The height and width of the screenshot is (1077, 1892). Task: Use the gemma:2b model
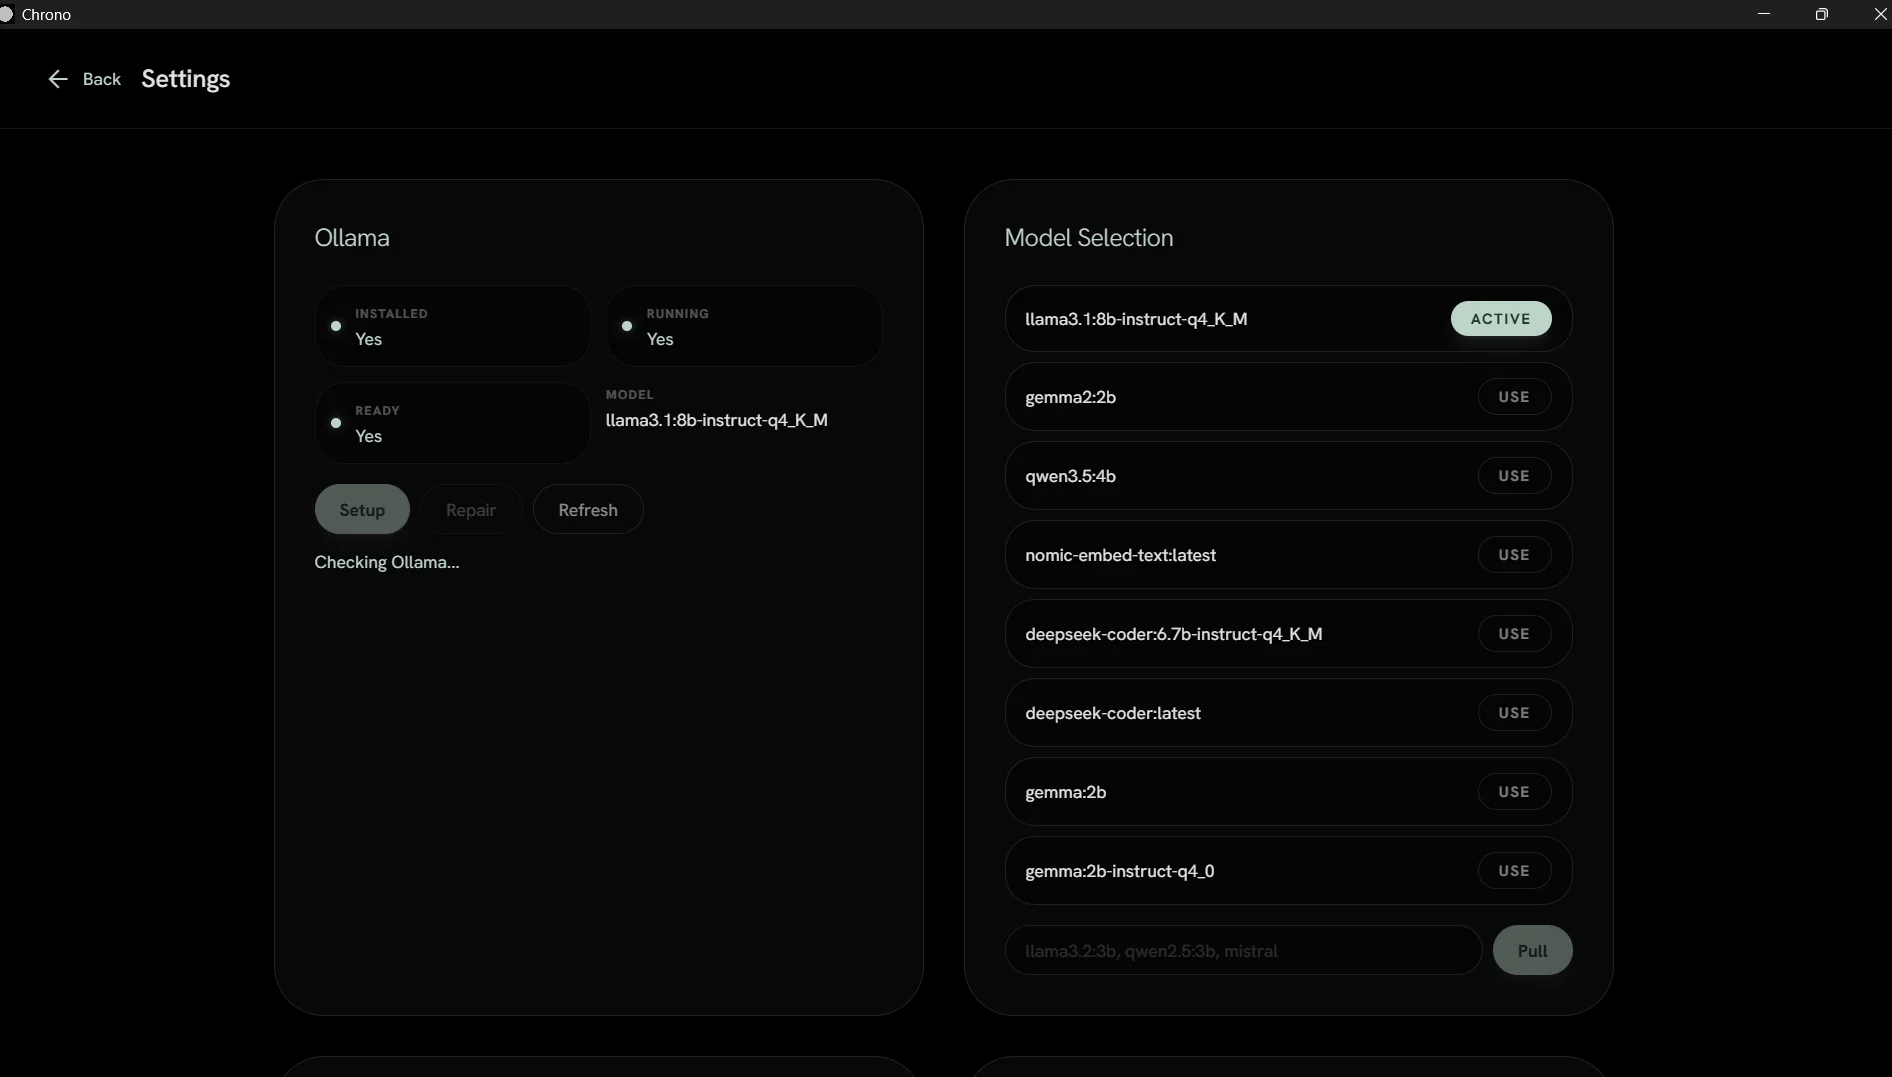[1514, 791]
